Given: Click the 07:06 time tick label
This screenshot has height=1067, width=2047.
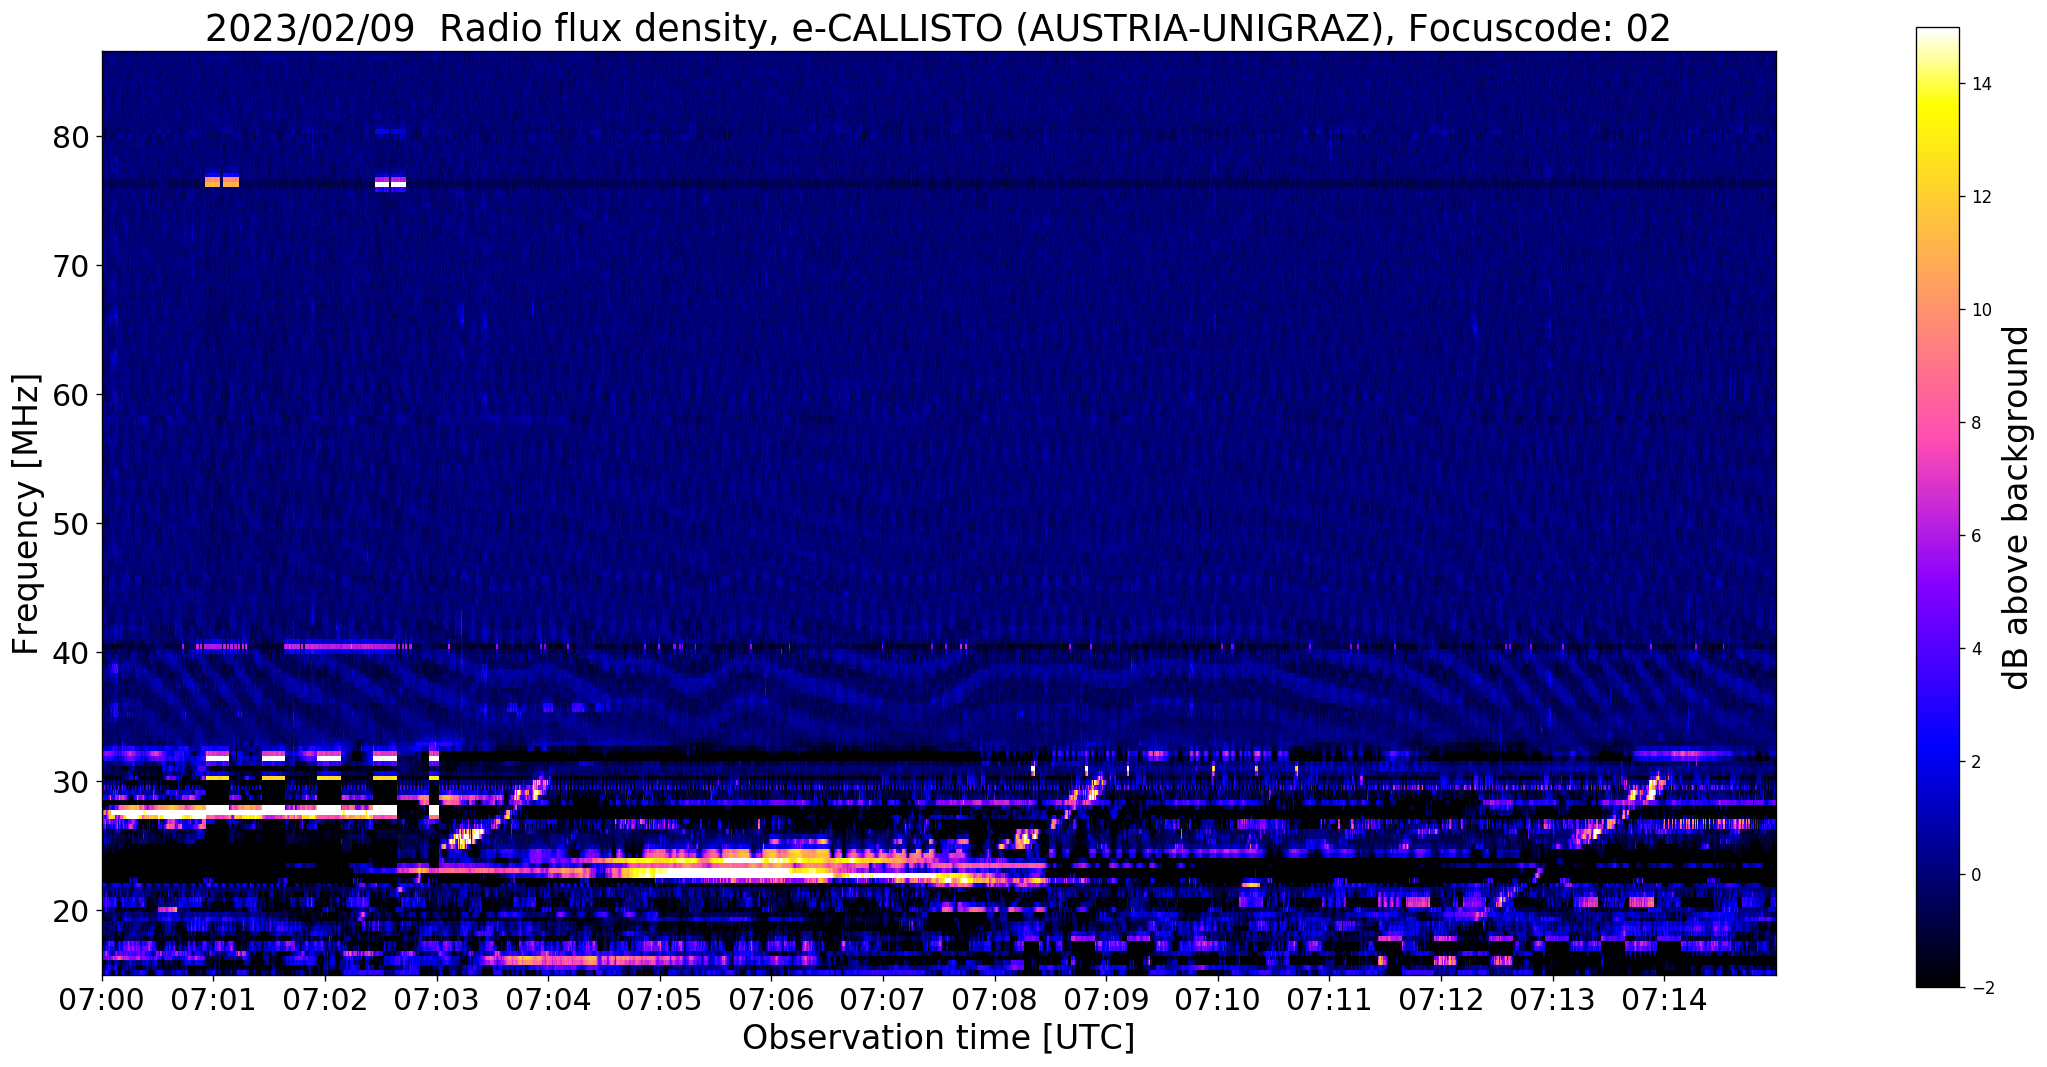Looking at the screenshot, I should click(x=772, y=999).
